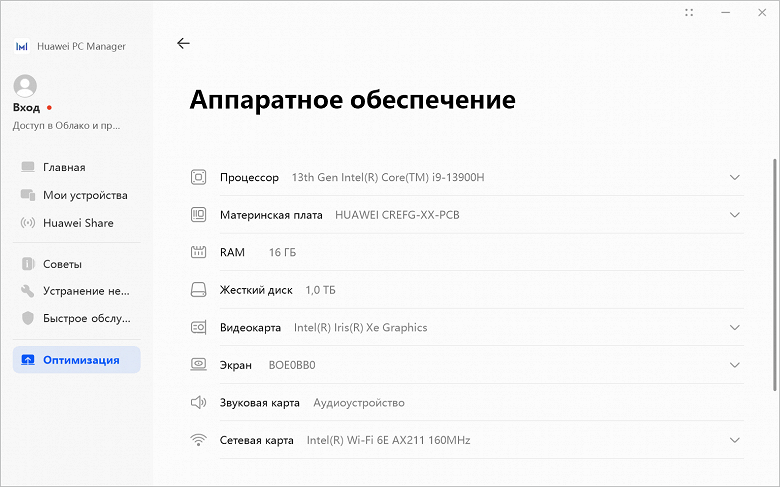Expand the Экран display details
The height and width of the screenshot is (487, 780).
click(735, 365)
